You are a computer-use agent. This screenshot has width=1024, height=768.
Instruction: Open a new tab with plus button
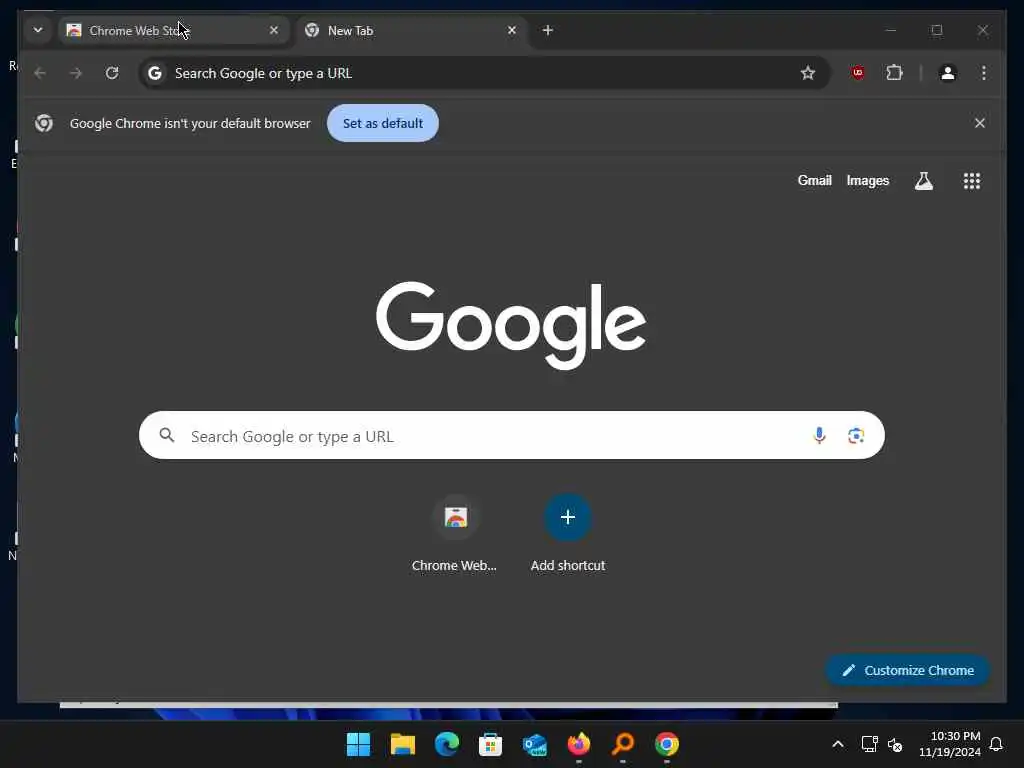pyautogui.click(x=548, y=30)
